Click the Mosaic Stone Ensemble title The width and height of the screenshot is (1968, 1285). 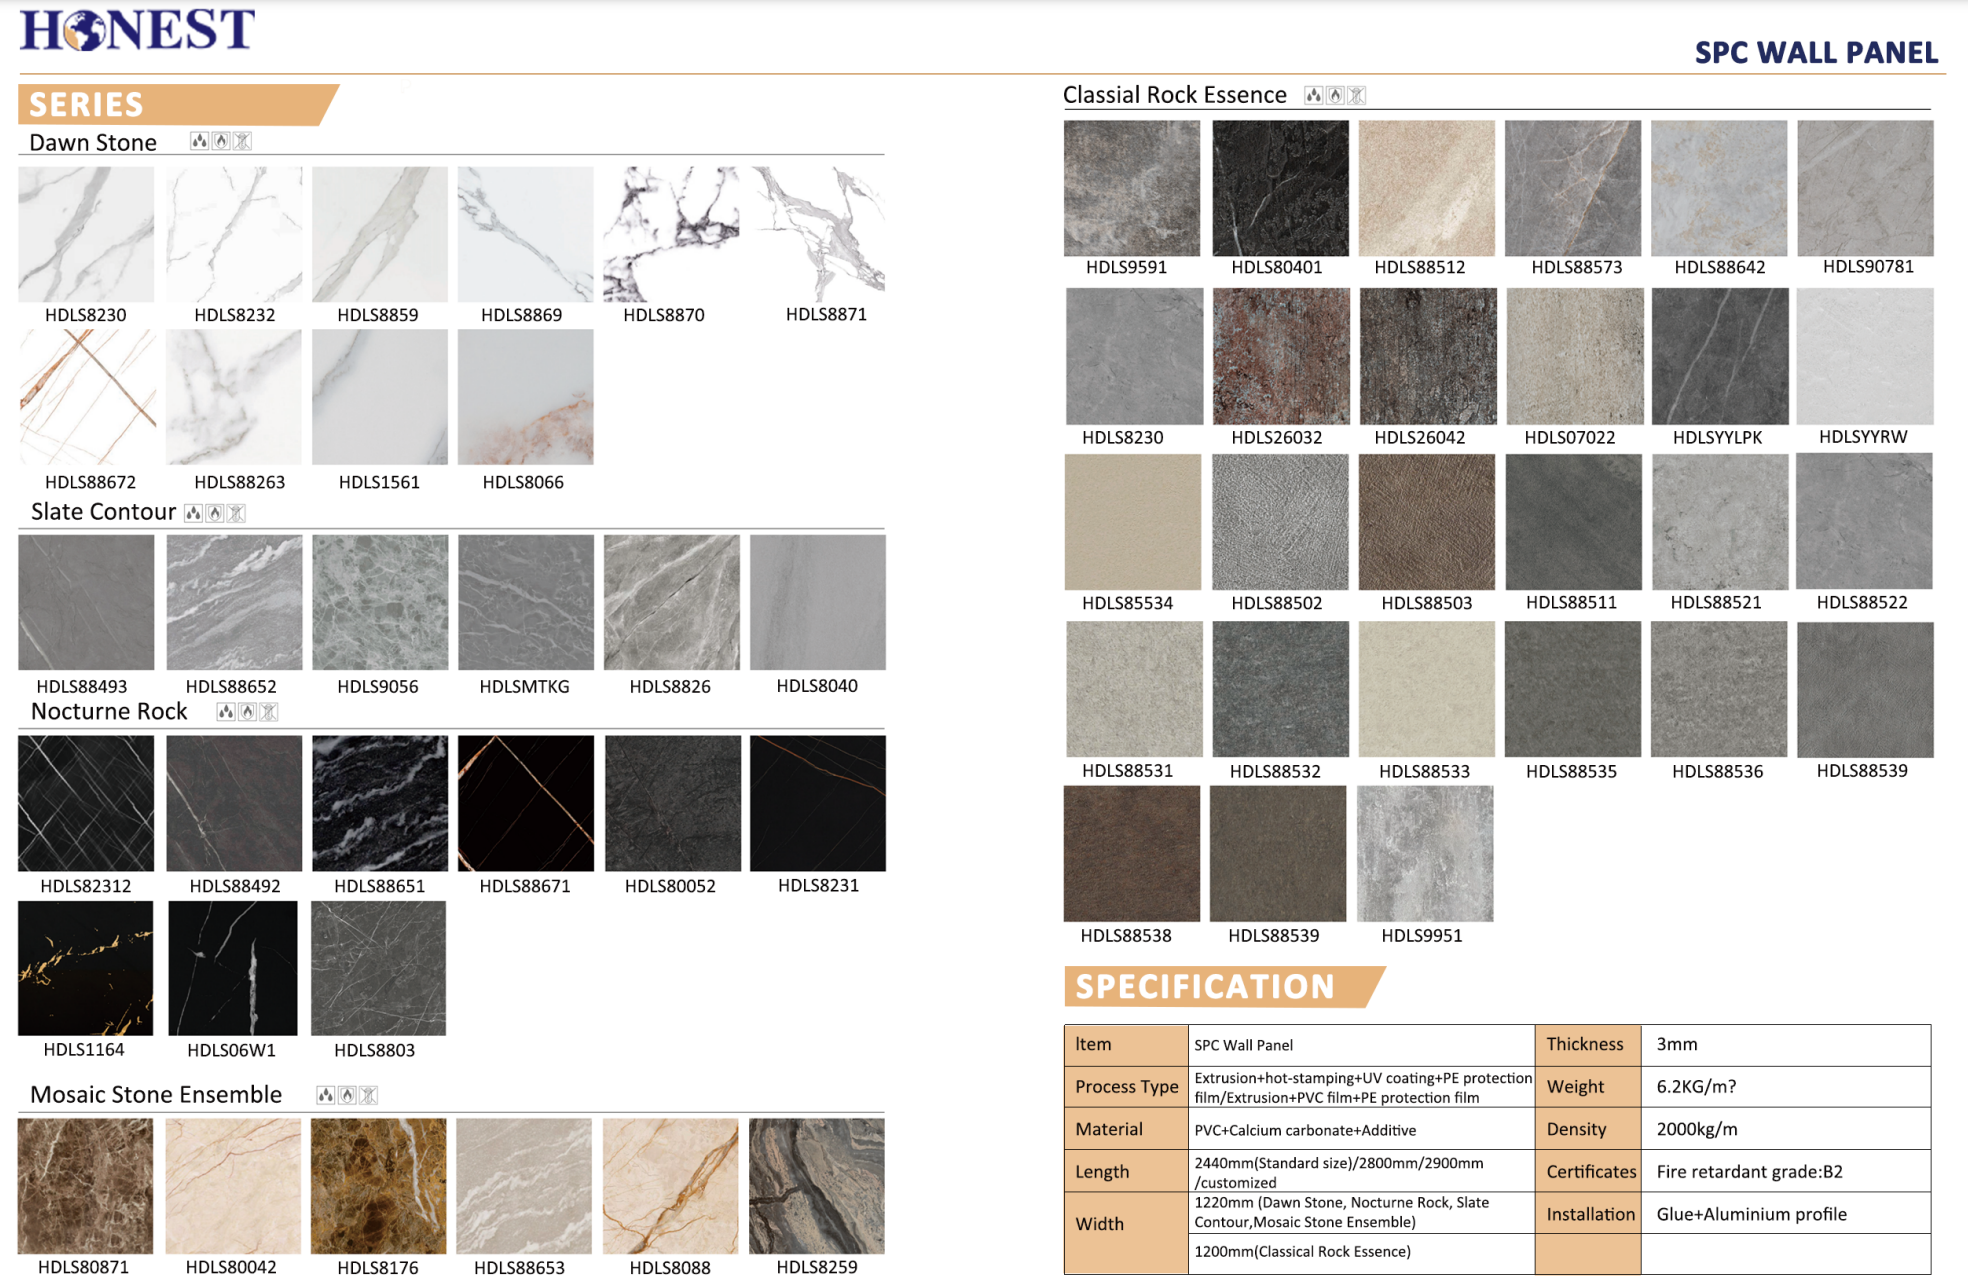point(156,1094)
